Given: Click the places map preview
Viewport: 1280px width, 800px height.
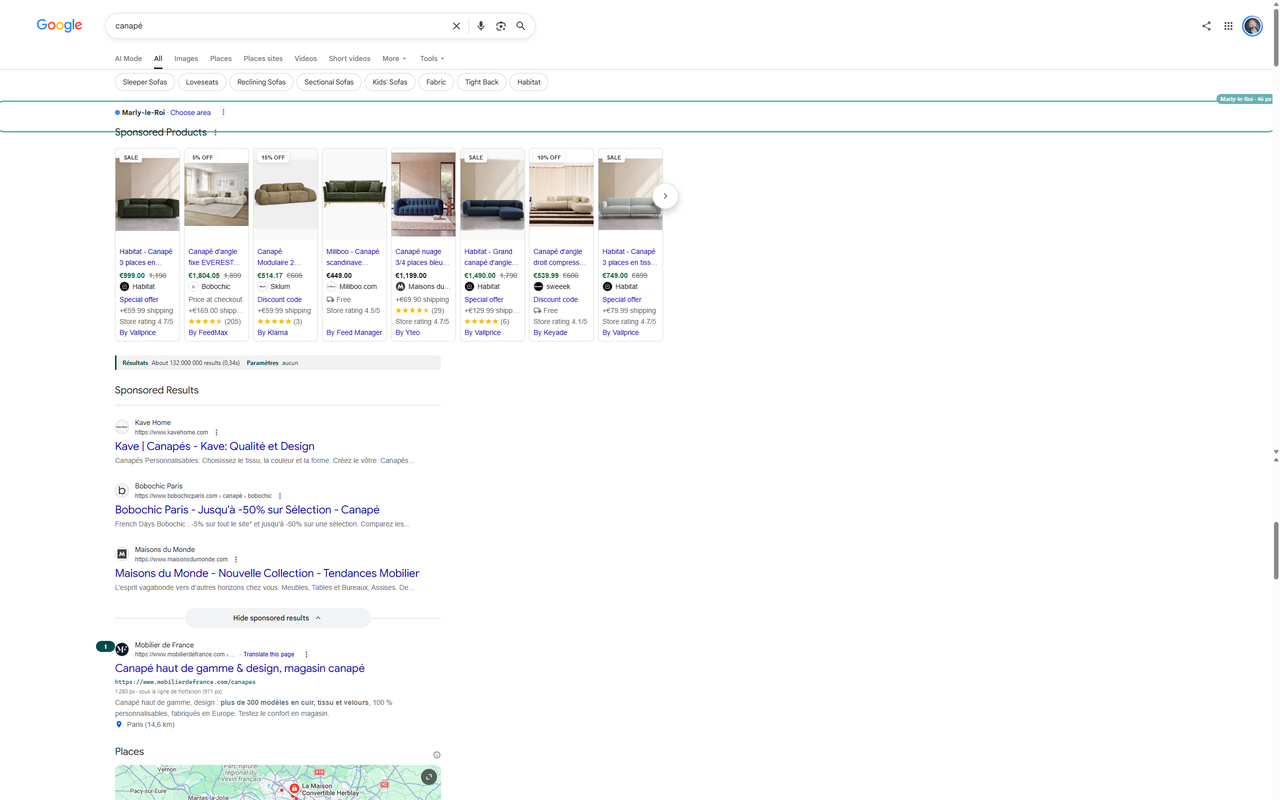Looking at the screenshot, I should click(278, 782).
